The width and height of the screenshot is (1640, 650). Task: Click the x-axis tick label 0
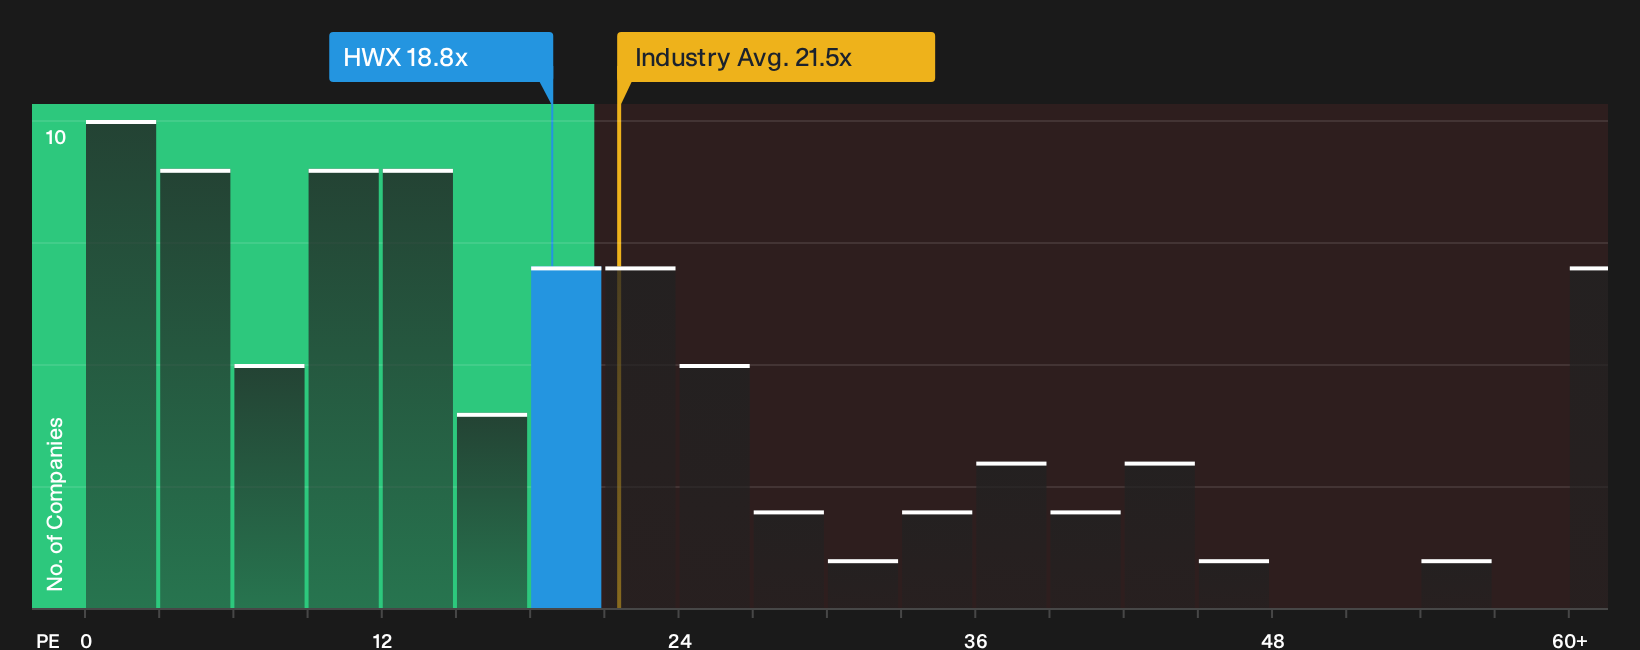[86, 641]
